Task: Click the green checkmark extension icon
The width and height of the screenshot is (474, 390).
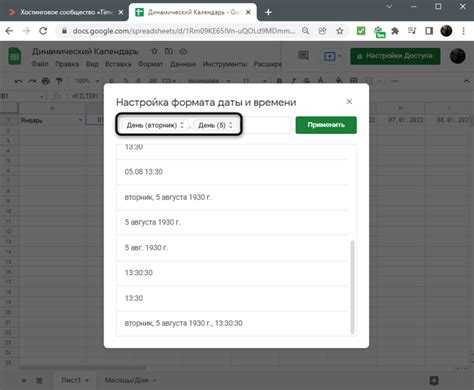Action: click(361, 31)
